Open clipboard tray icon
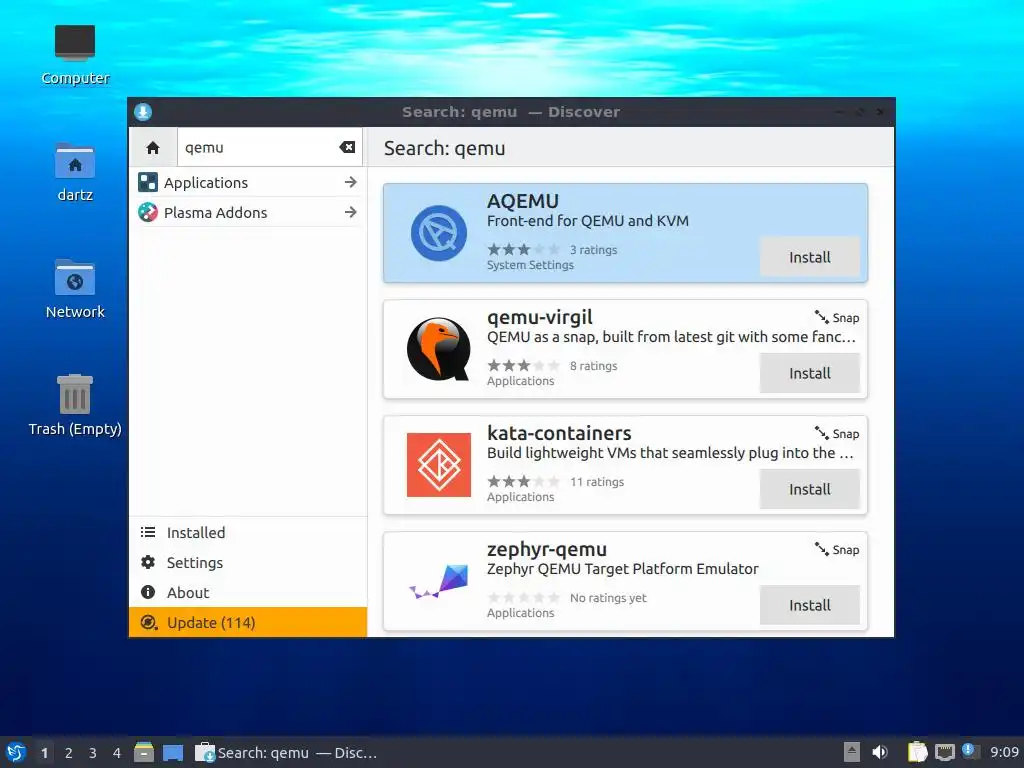The height and width of the screenshot is (768, 1024). [x=918, y=752]
